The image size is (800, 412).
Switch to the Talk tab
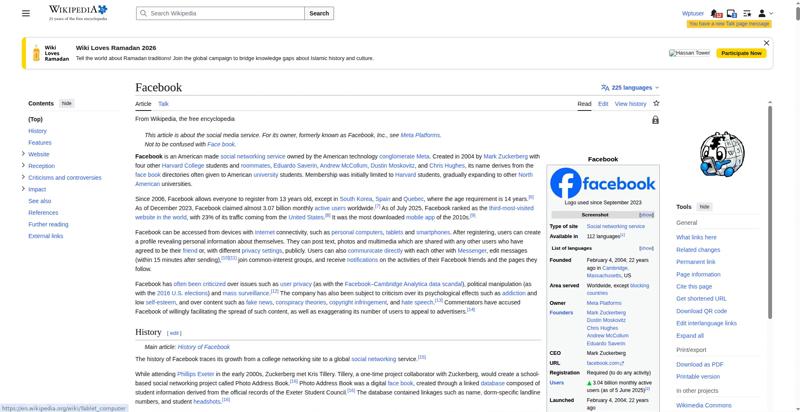pos(163,103)
